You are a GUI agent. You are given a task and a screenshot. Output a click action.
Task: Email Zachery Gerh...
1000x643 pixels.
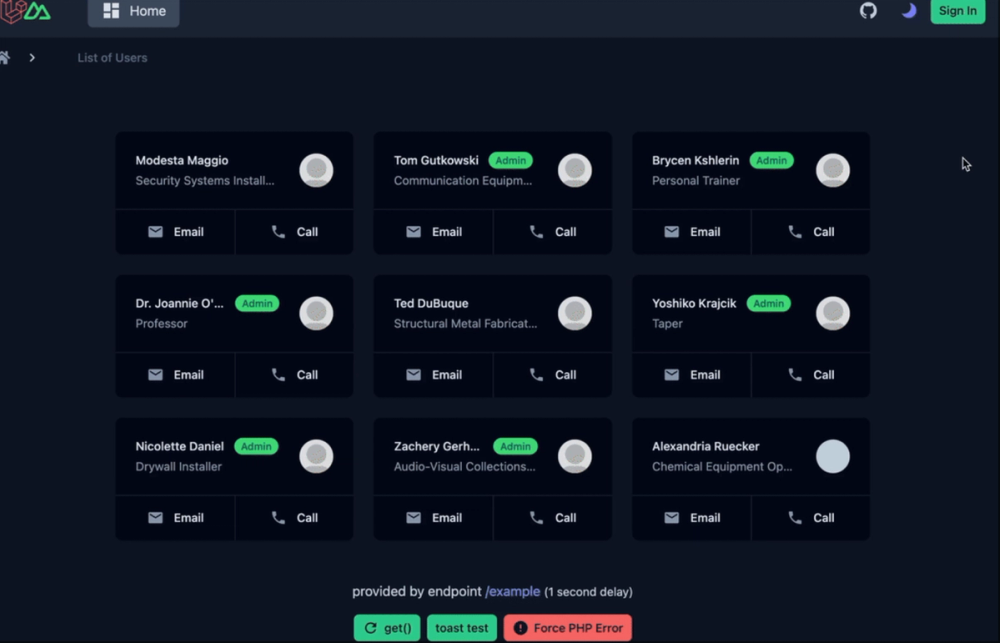434,517
